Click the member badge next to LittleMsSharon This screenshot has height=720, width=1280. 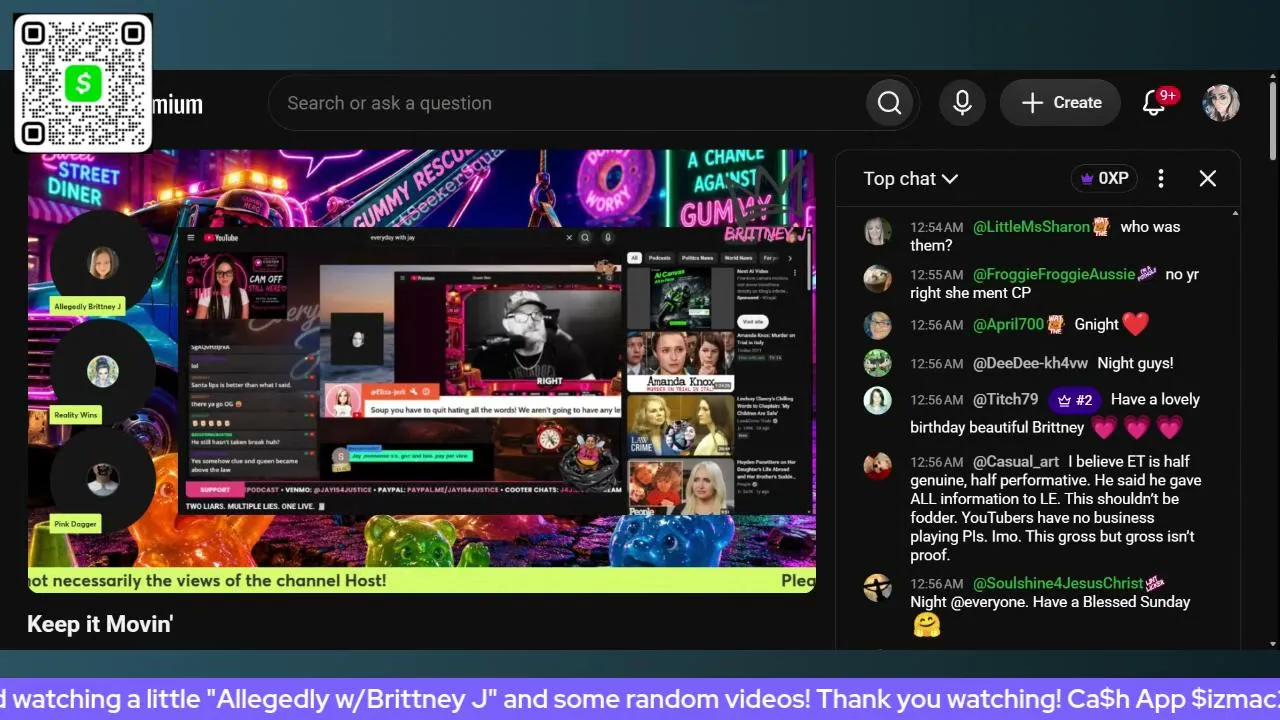[x=1101, y=227]
